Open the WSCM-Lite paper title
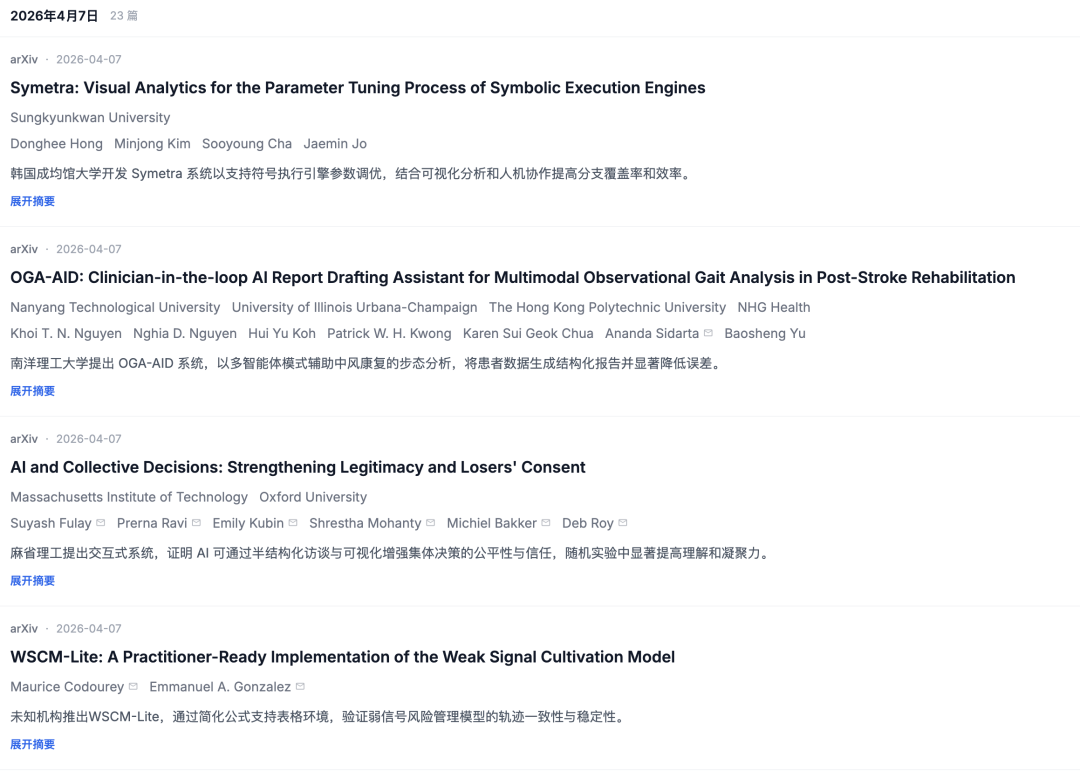This screenshot has height=772, width=1080. 342,657
